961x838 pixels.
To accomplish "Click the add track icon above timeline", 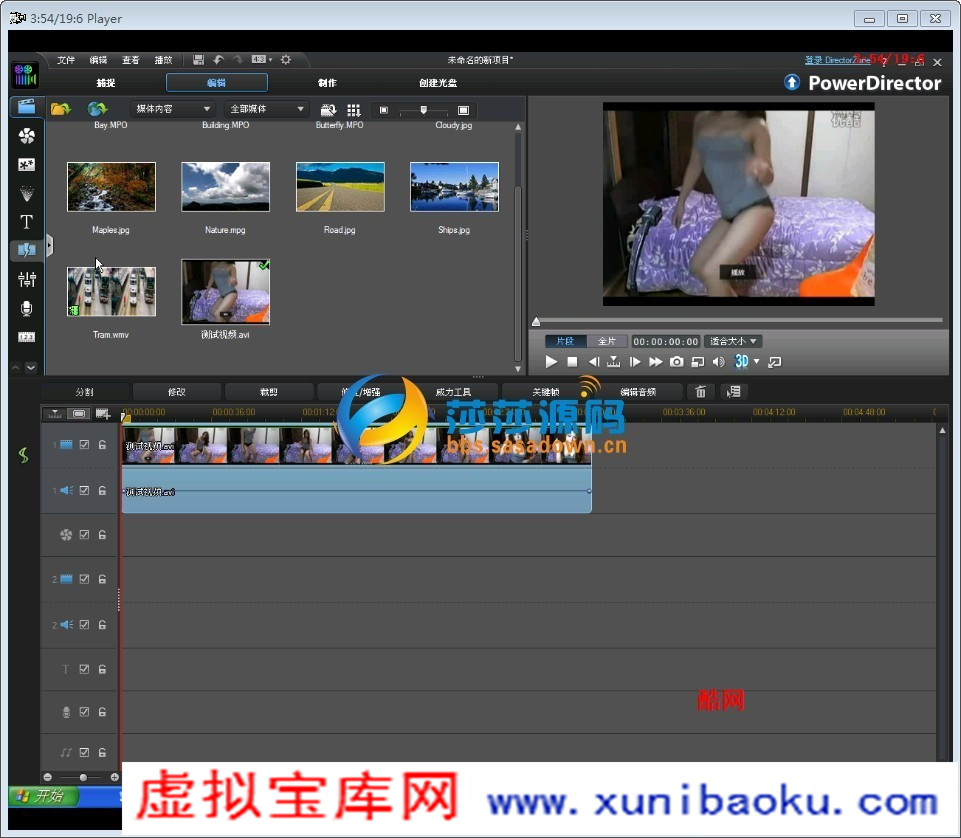I will click(x=103, y=413).
